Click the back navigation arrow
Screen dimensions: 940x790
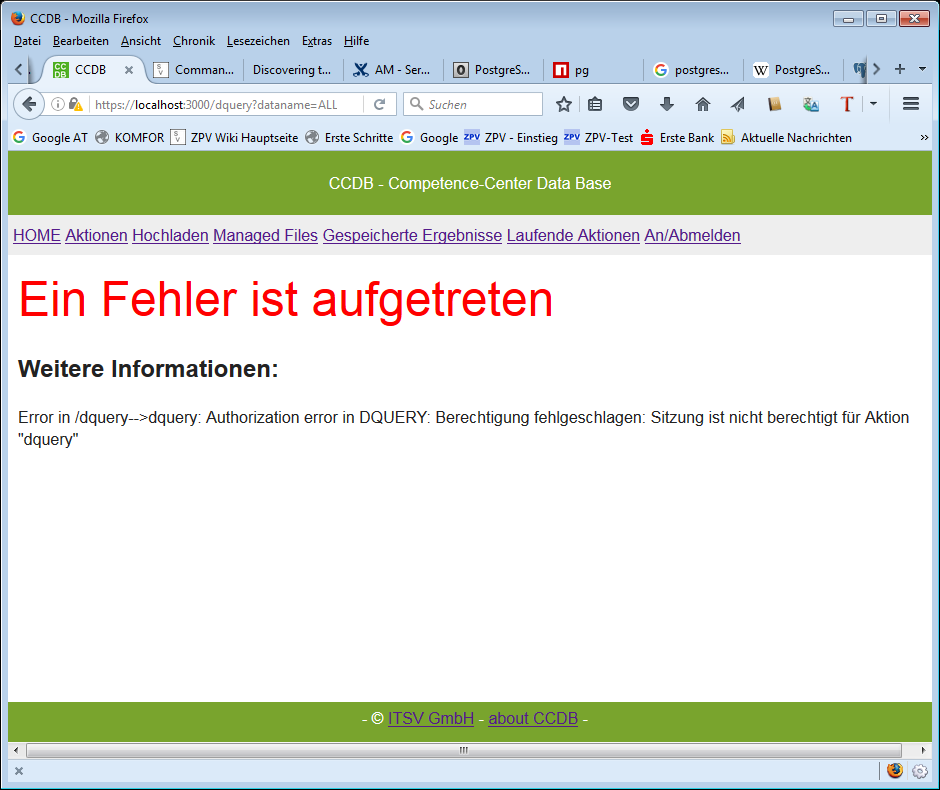(29, 104)
